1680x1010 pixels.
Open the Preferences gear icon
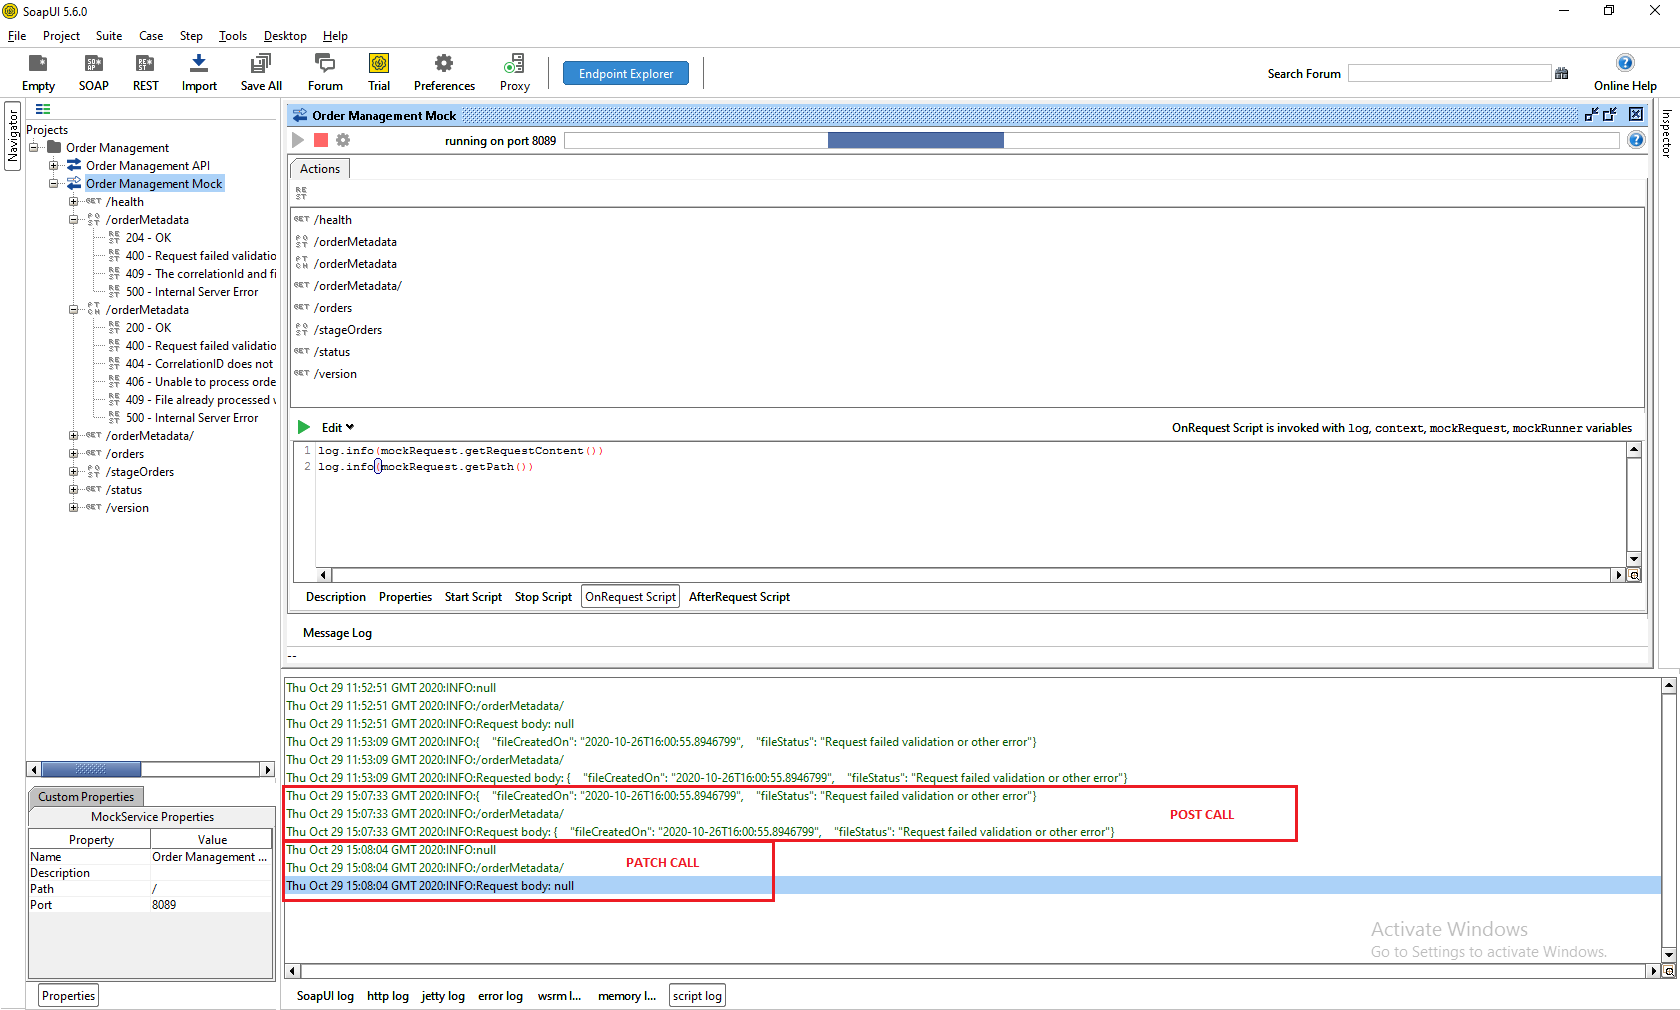[444, 64]
